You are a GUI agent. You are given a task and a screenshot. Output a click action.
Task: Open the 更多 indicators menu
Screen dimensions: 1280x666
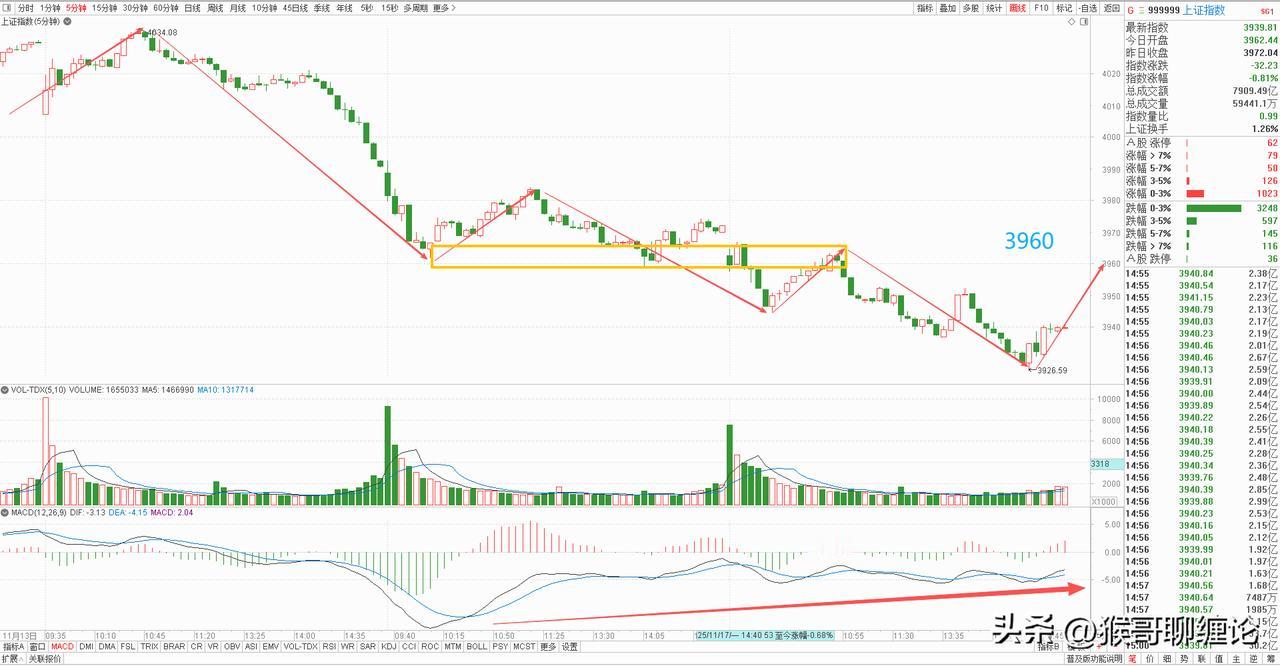548,646
